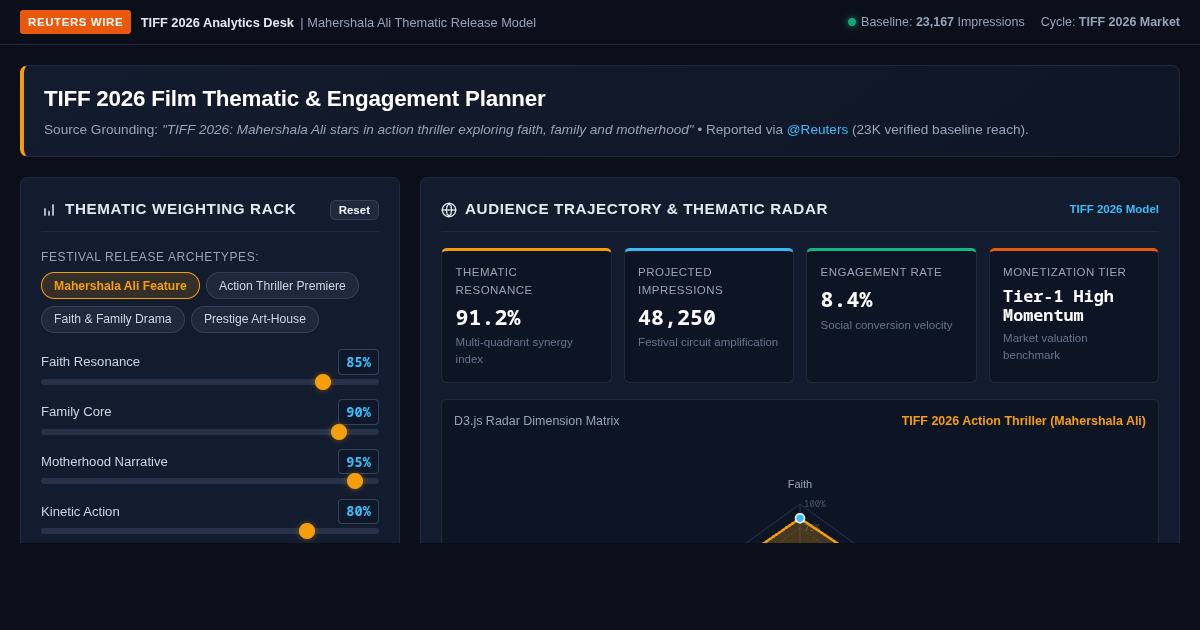Click the Family Core 90% value box
Image resolution: width=1200 pixels, height=630 pixels.
pos(358,412)
